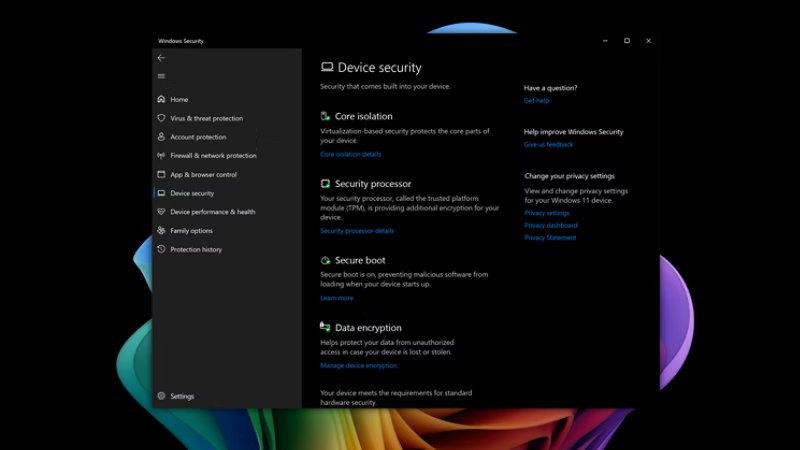Open App & browser control
Screen dimensions: 800x450
click(x=204, y=174)
